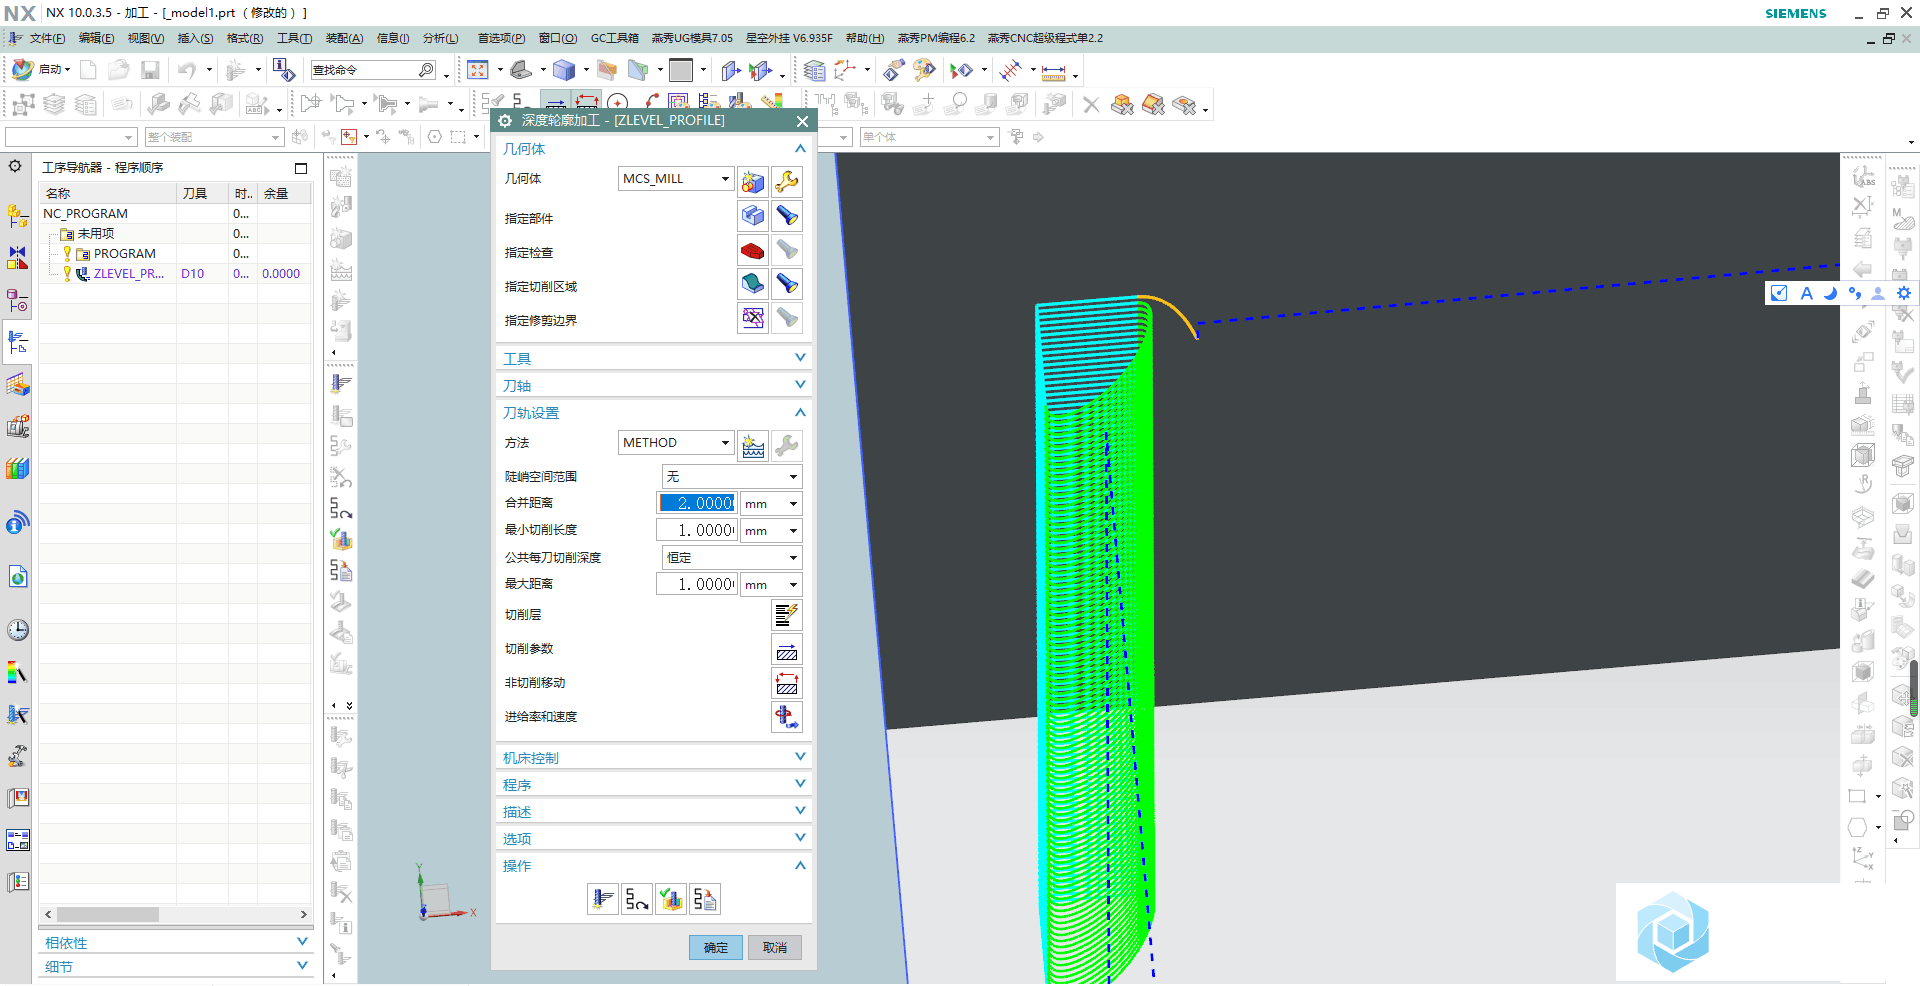Image resolution: width=1920 pixels, height=986 pixels.
Task: Open the 帮助(H) menu
Action: pos(865,38)
